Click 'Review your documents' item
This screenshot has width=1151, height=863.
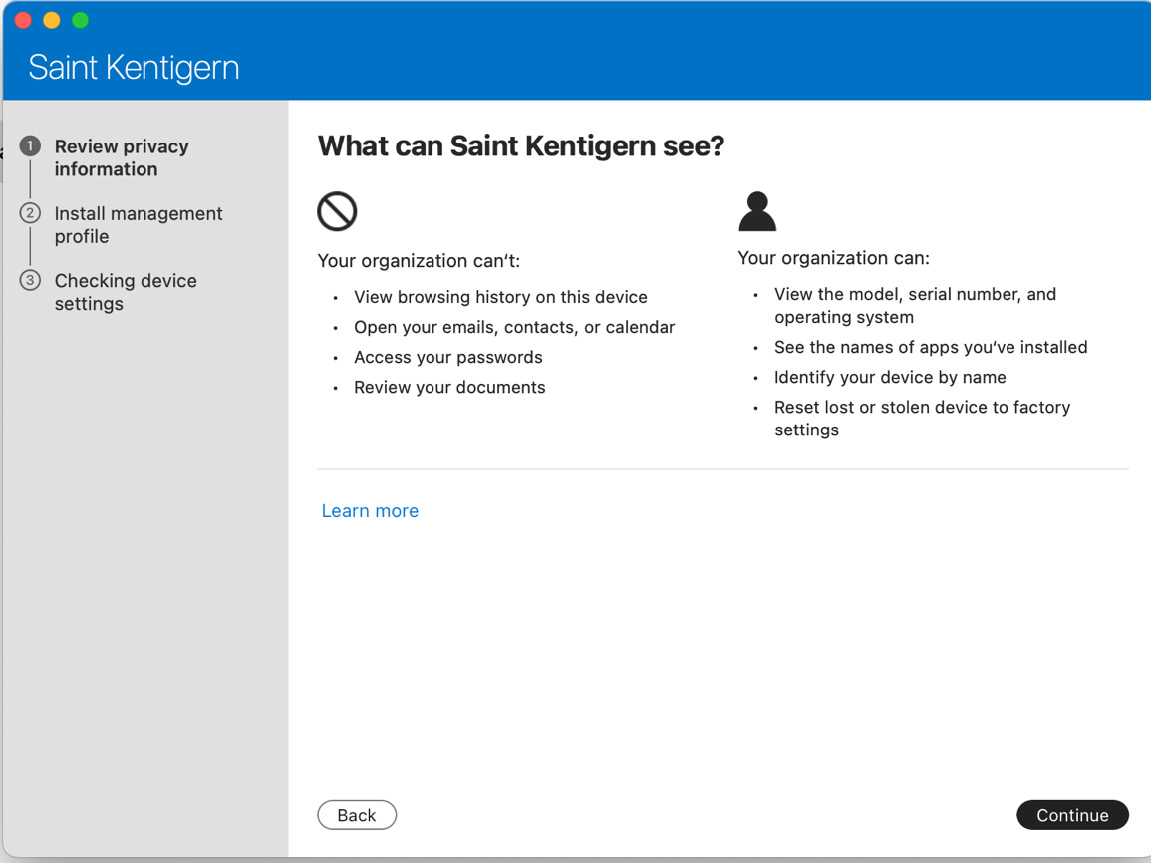pos(450,387)
